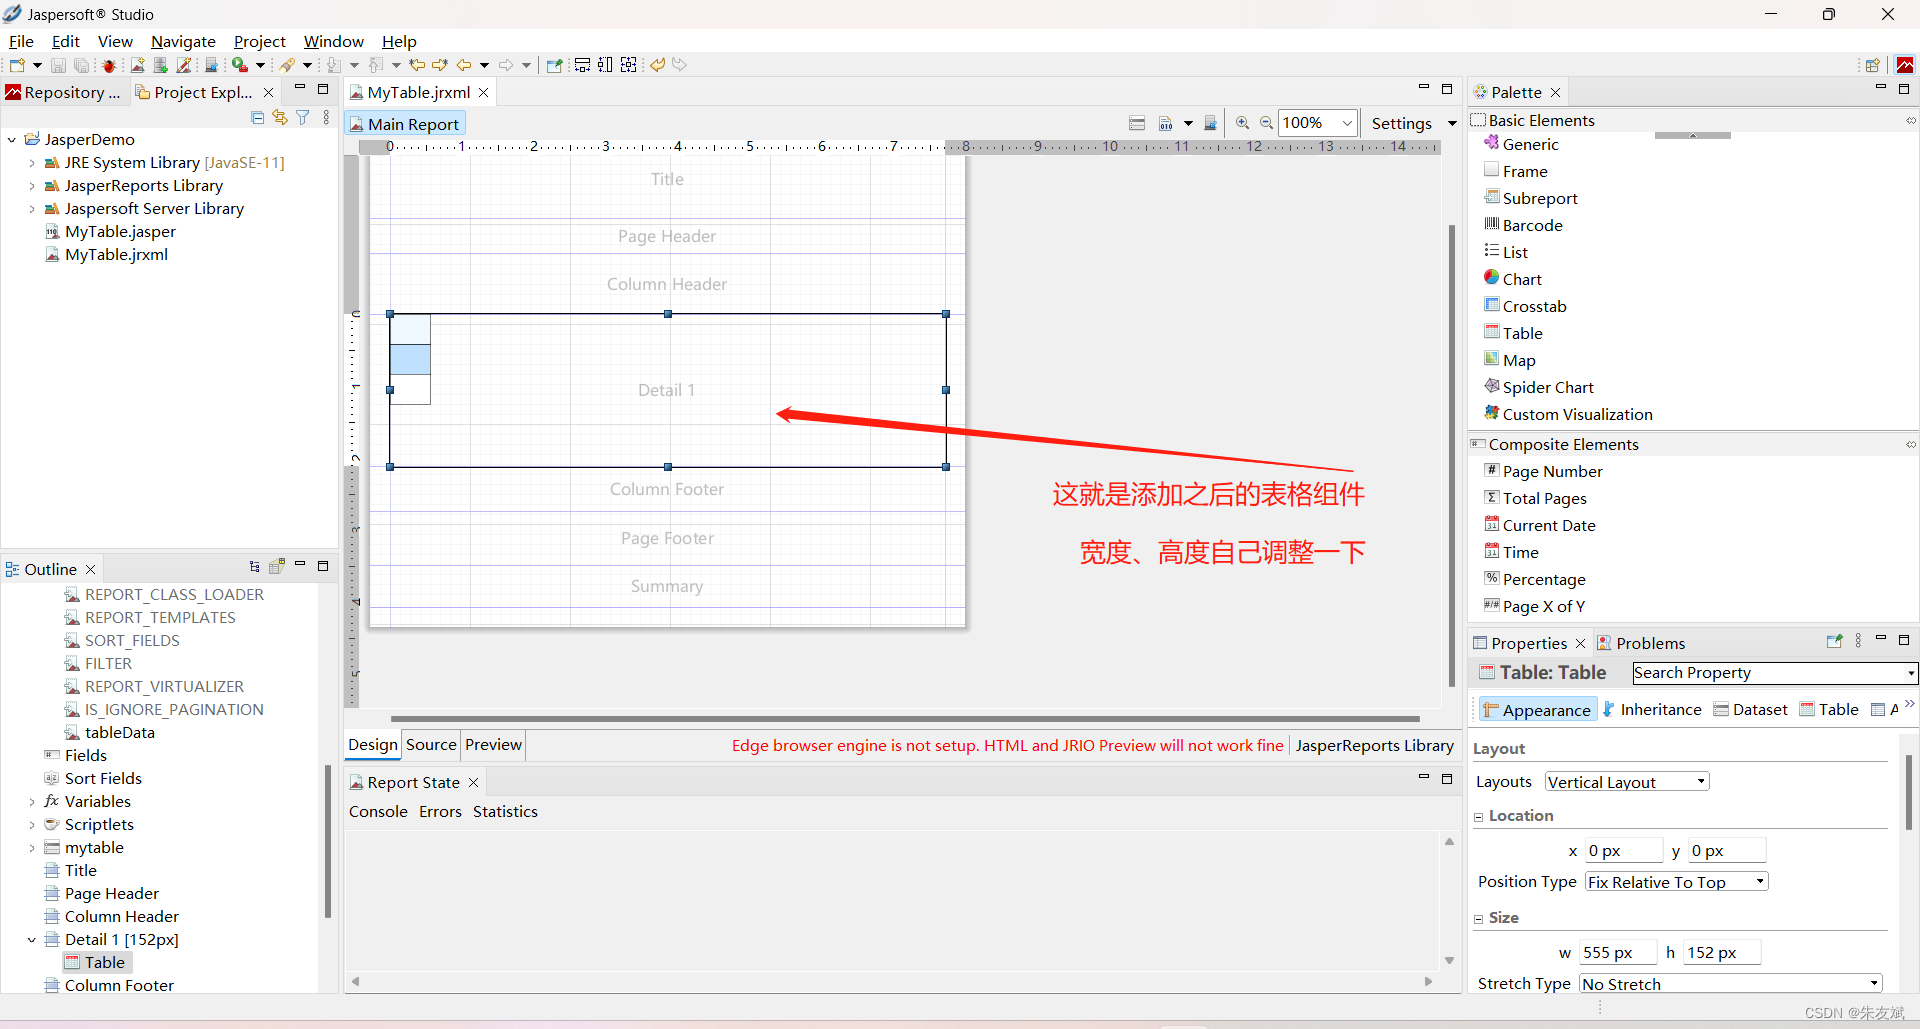Screen dimensions: 1920x1029
Task: Click the Save icon in the main toolbar
Action: (57, 64)
